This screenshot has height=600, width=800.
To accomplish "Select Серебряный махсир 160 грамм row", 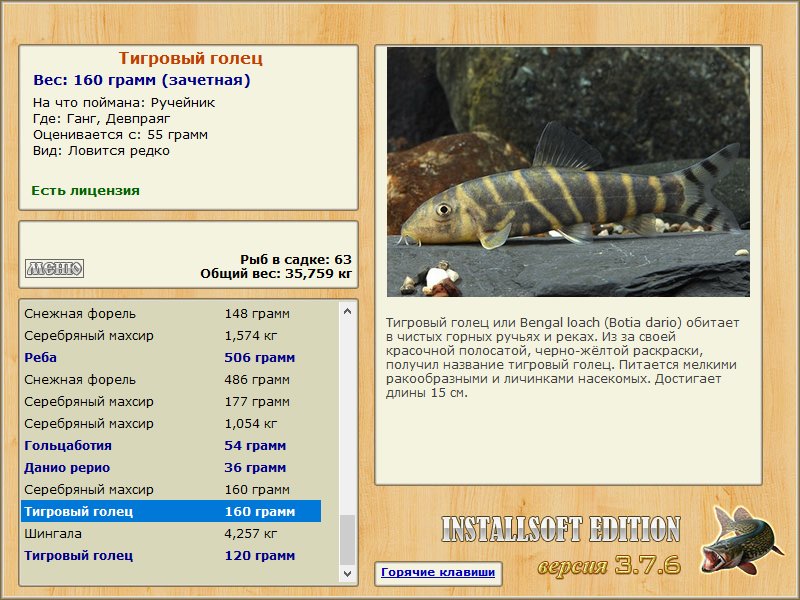I will point(171,489).
